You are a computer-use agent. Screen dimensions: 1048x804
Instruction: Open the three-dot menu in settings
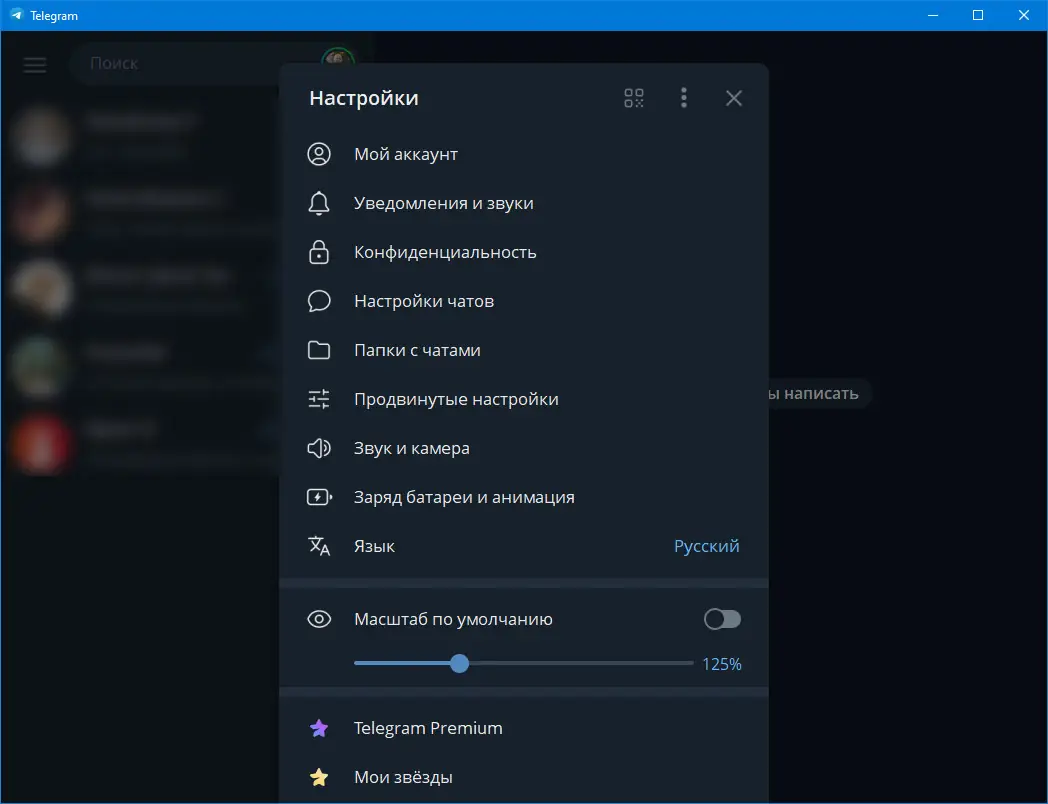click(684, 98)
